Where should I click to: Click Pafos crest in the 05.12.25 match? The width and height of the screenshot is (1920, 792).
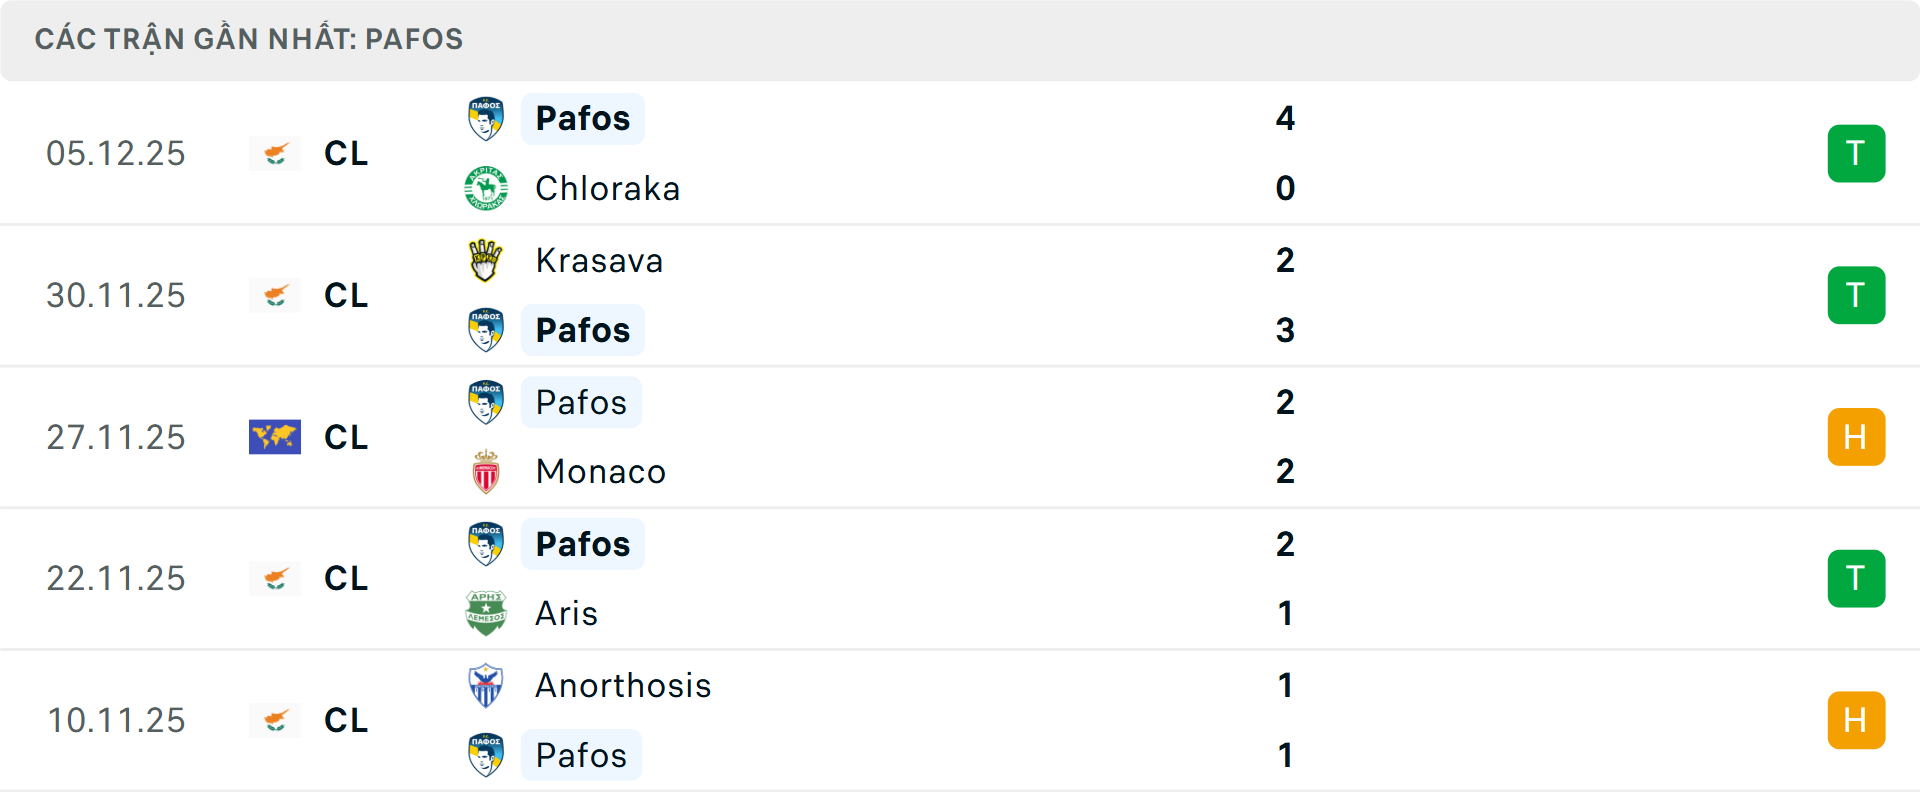click(486, 118)
